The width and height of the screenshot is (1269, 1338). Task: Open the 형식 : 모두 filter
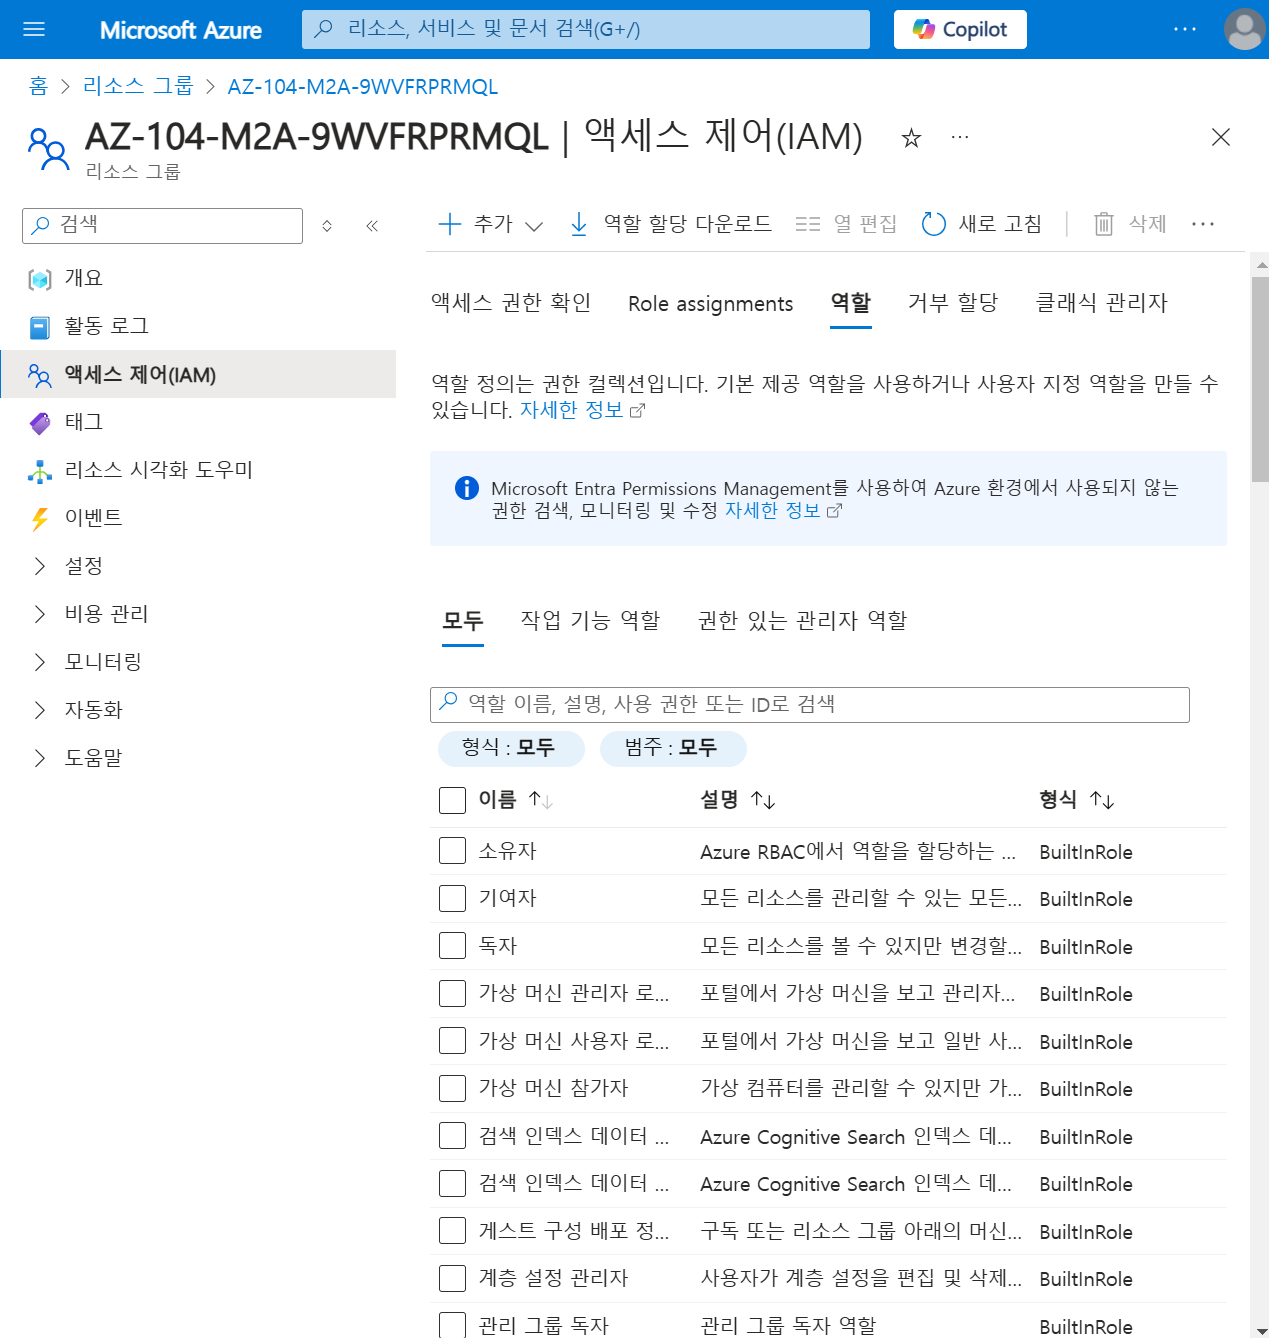(x=511, y=748)
